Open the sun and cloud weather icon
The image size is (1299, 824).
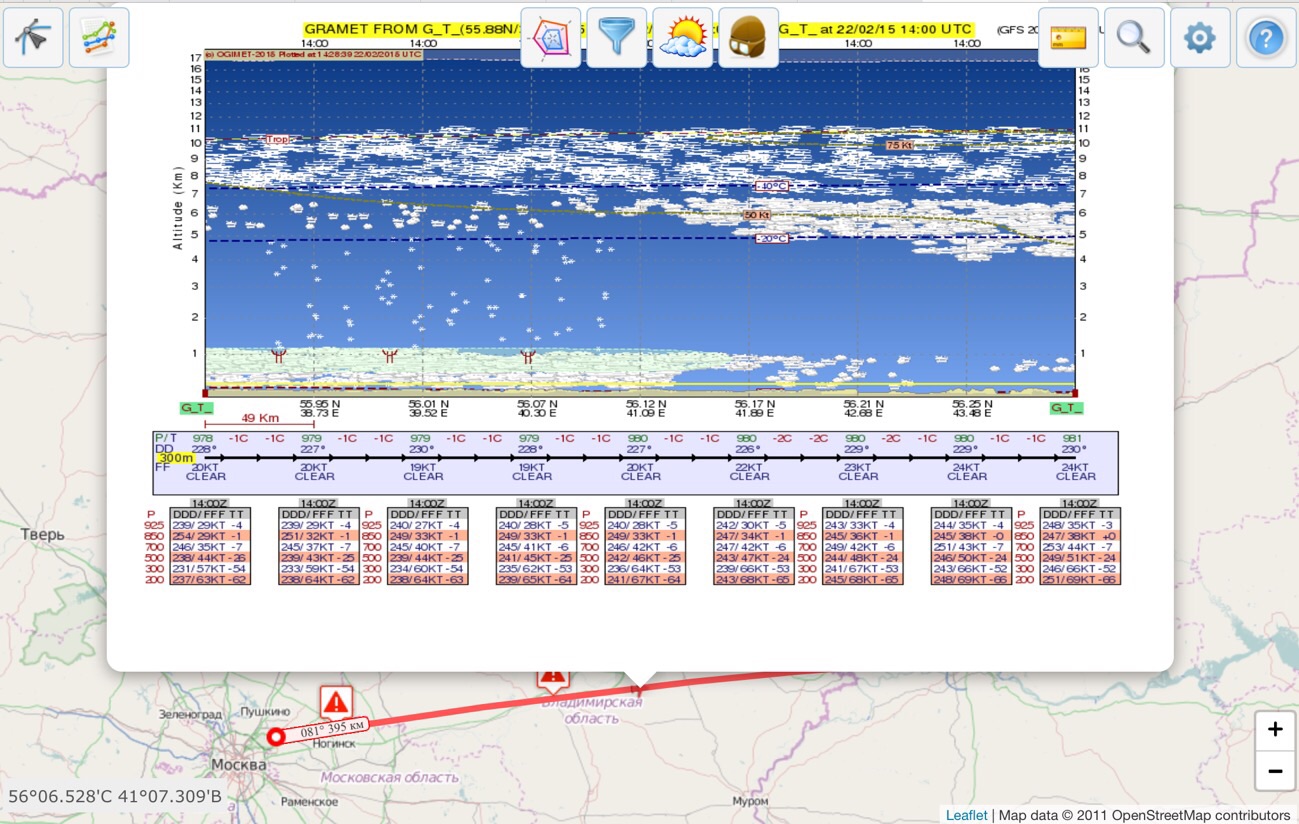(x=682, y=38)
